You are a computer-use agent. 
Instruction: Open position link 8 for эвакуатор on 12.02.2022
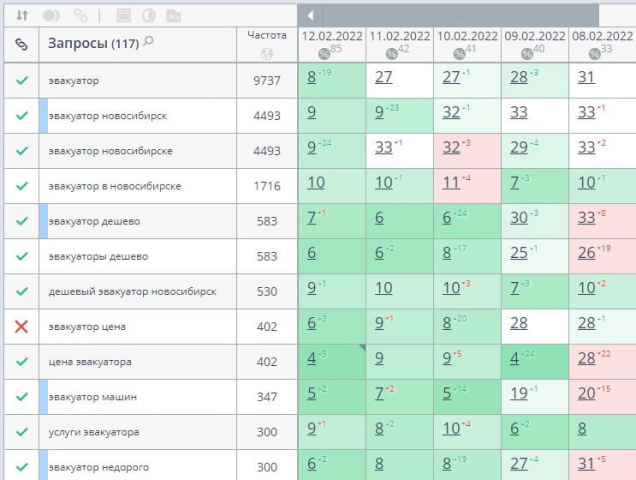[x=312, y=77]
